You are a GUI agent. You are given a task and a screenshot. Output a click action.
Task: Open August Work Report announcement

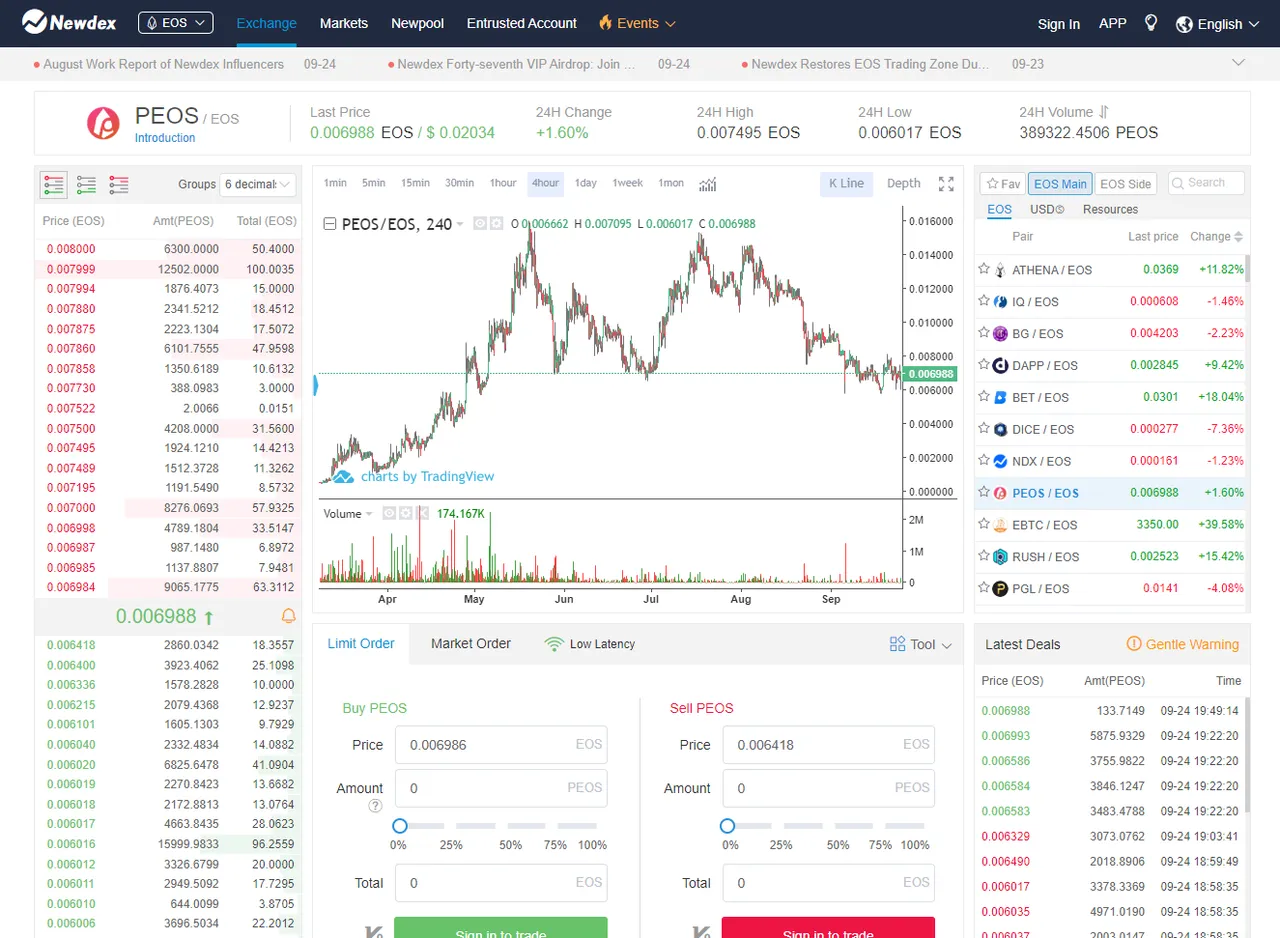tap(163, 64)
